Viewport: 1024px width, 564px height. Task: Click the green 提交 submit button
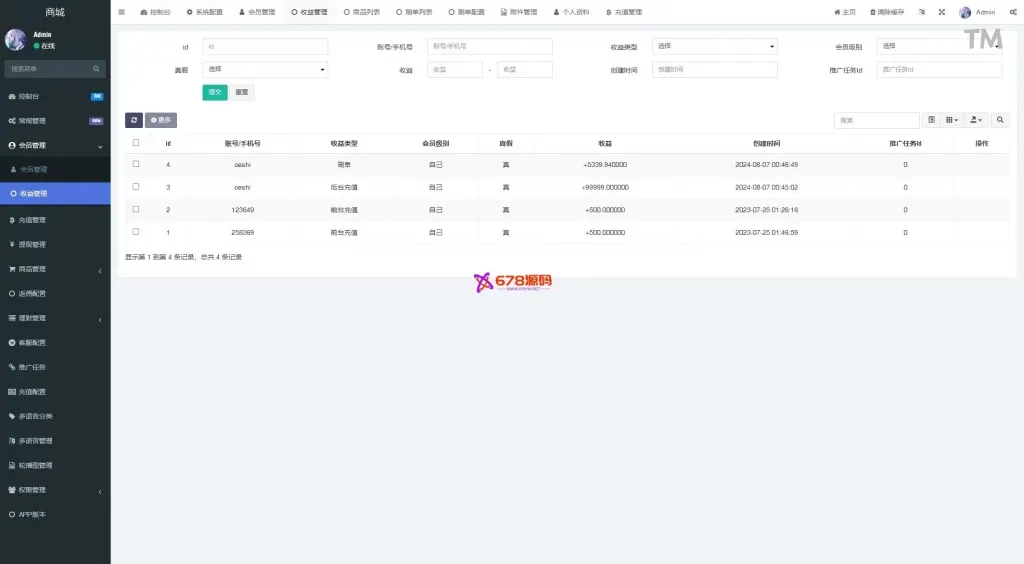click(x=214, y=92)
